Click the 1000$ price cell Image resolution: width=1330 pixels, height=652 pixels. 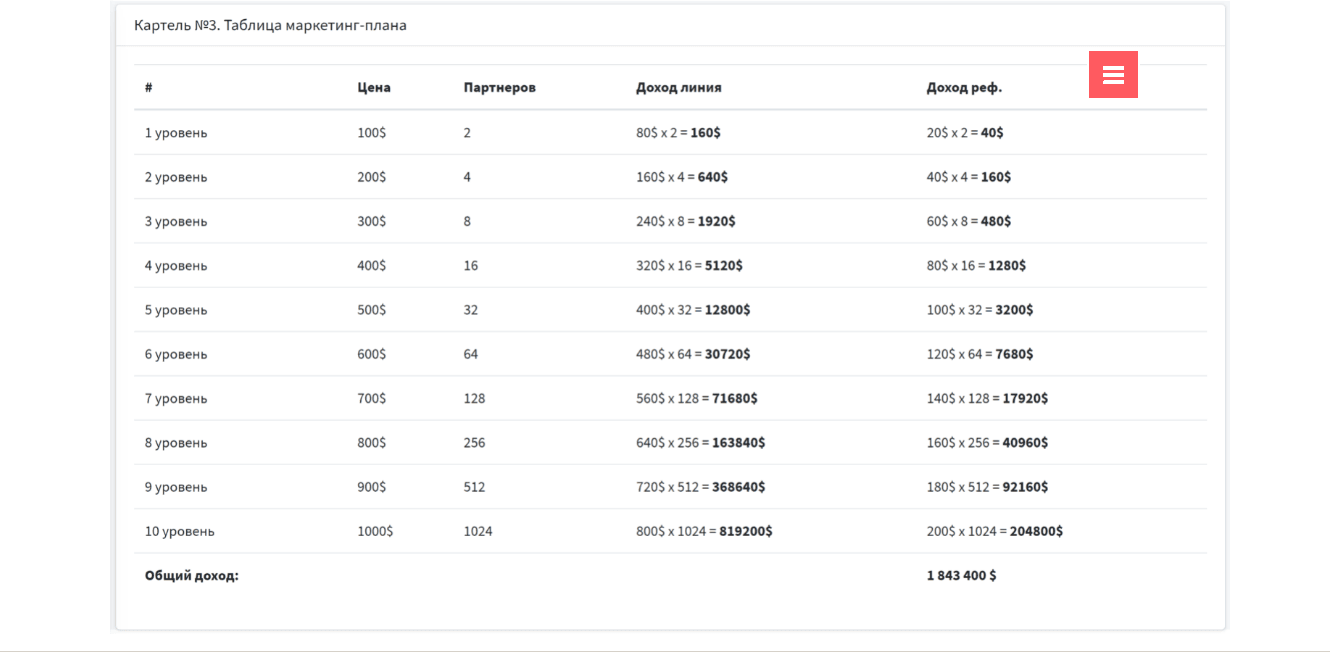click(x=375, y=532)
